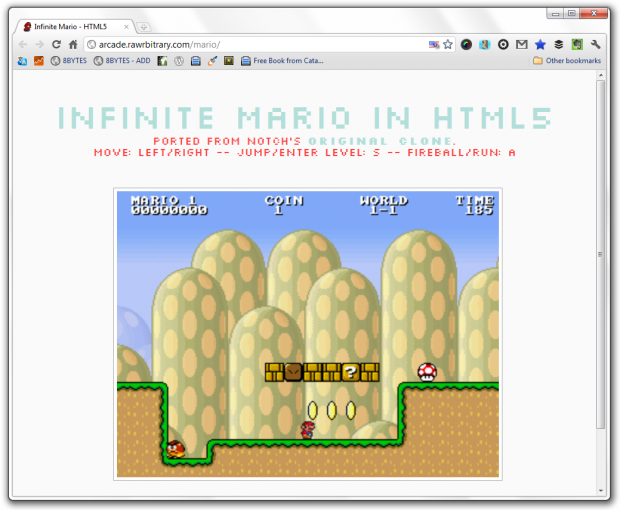620x510 pixels.
Task: Click the Mario character sprite
Action: 308,430
